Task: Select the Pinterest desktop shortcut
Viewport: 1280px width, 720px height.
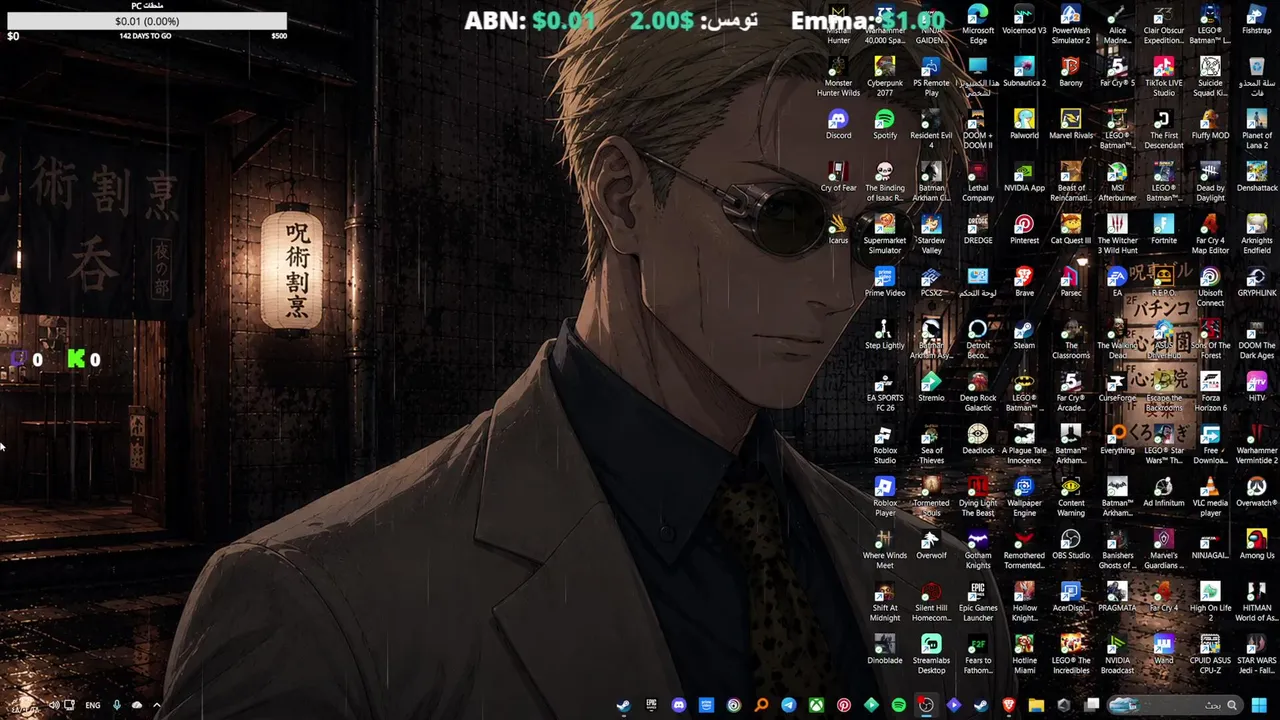Action: (x=1024, y=229)
